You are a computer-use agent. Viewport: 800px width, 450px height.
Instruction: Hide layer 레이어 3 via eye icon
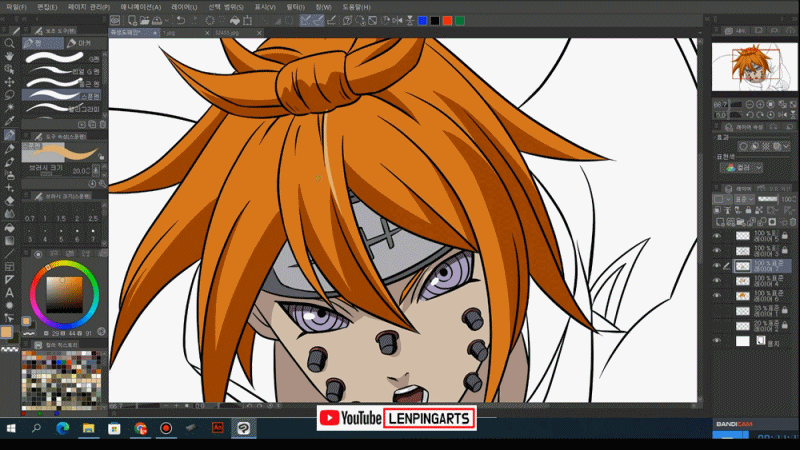point(717,251)
